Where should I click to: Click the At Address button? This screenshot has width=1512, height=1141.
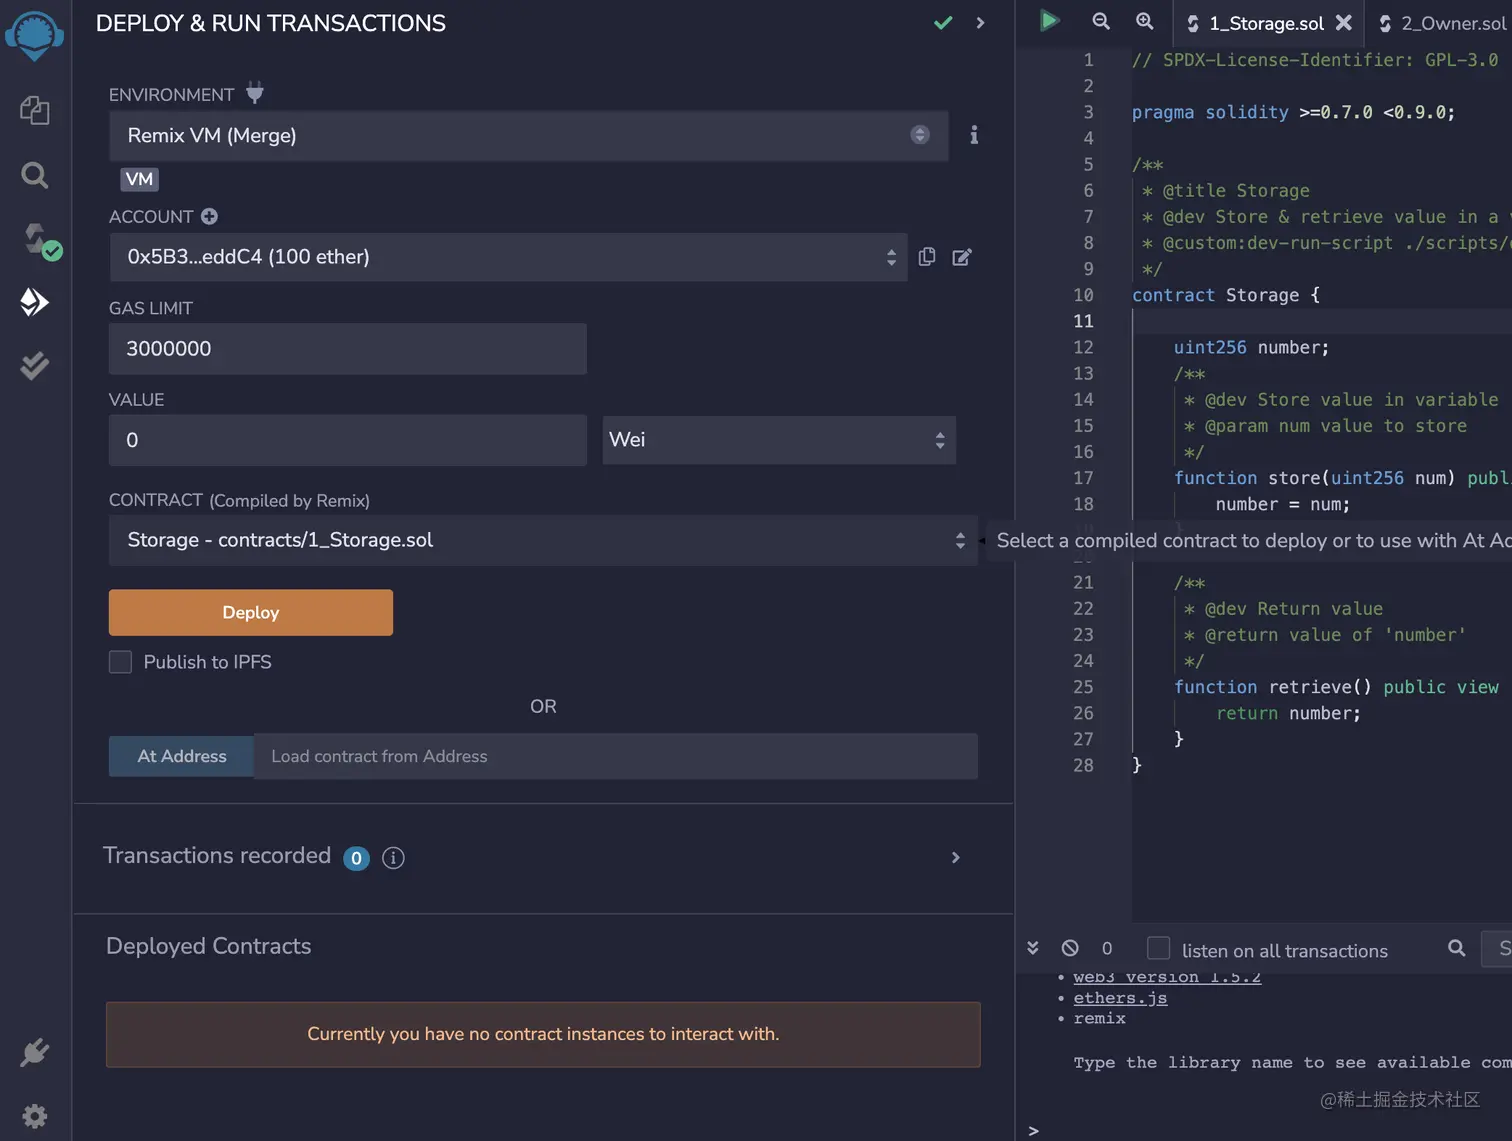pos(182,756)
